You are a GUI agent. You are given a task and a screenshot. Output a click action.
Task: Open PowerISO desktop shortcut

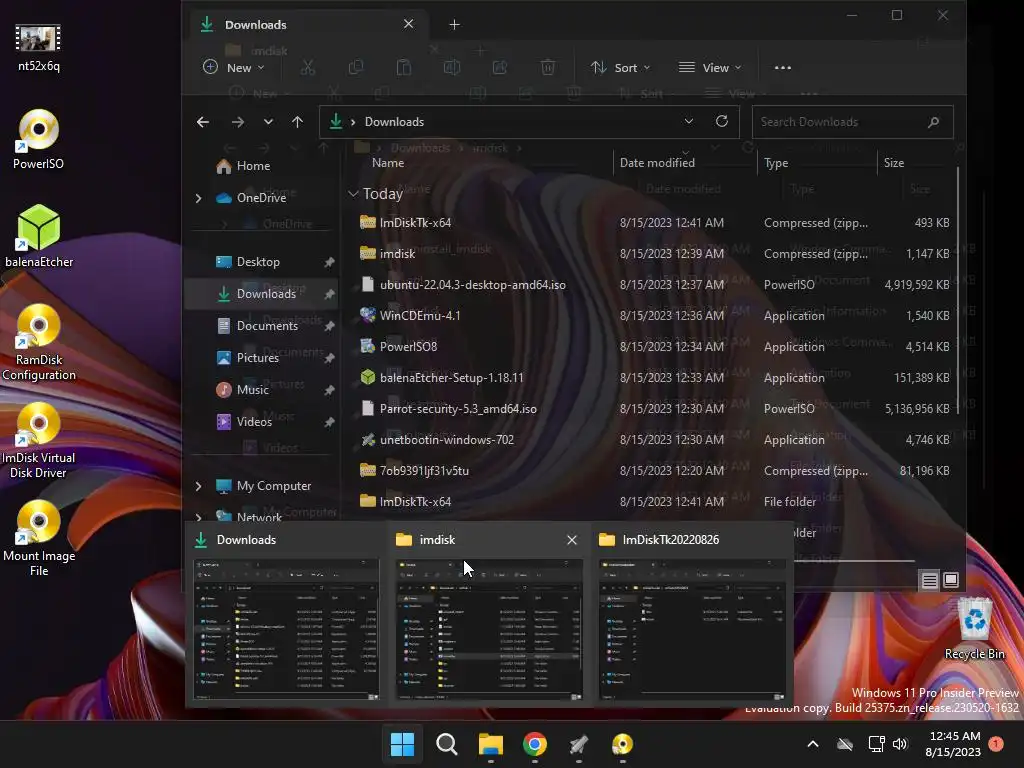tap(39, 140)
